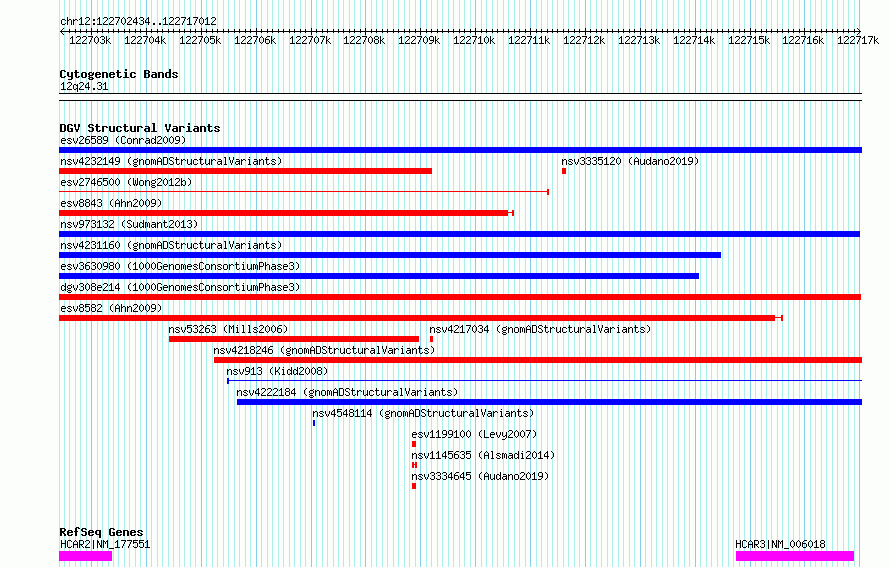890x567 pixels.
Task: Click the small red nsv1145635 marker
Action: pyautogui.click(x=414, y=465)
